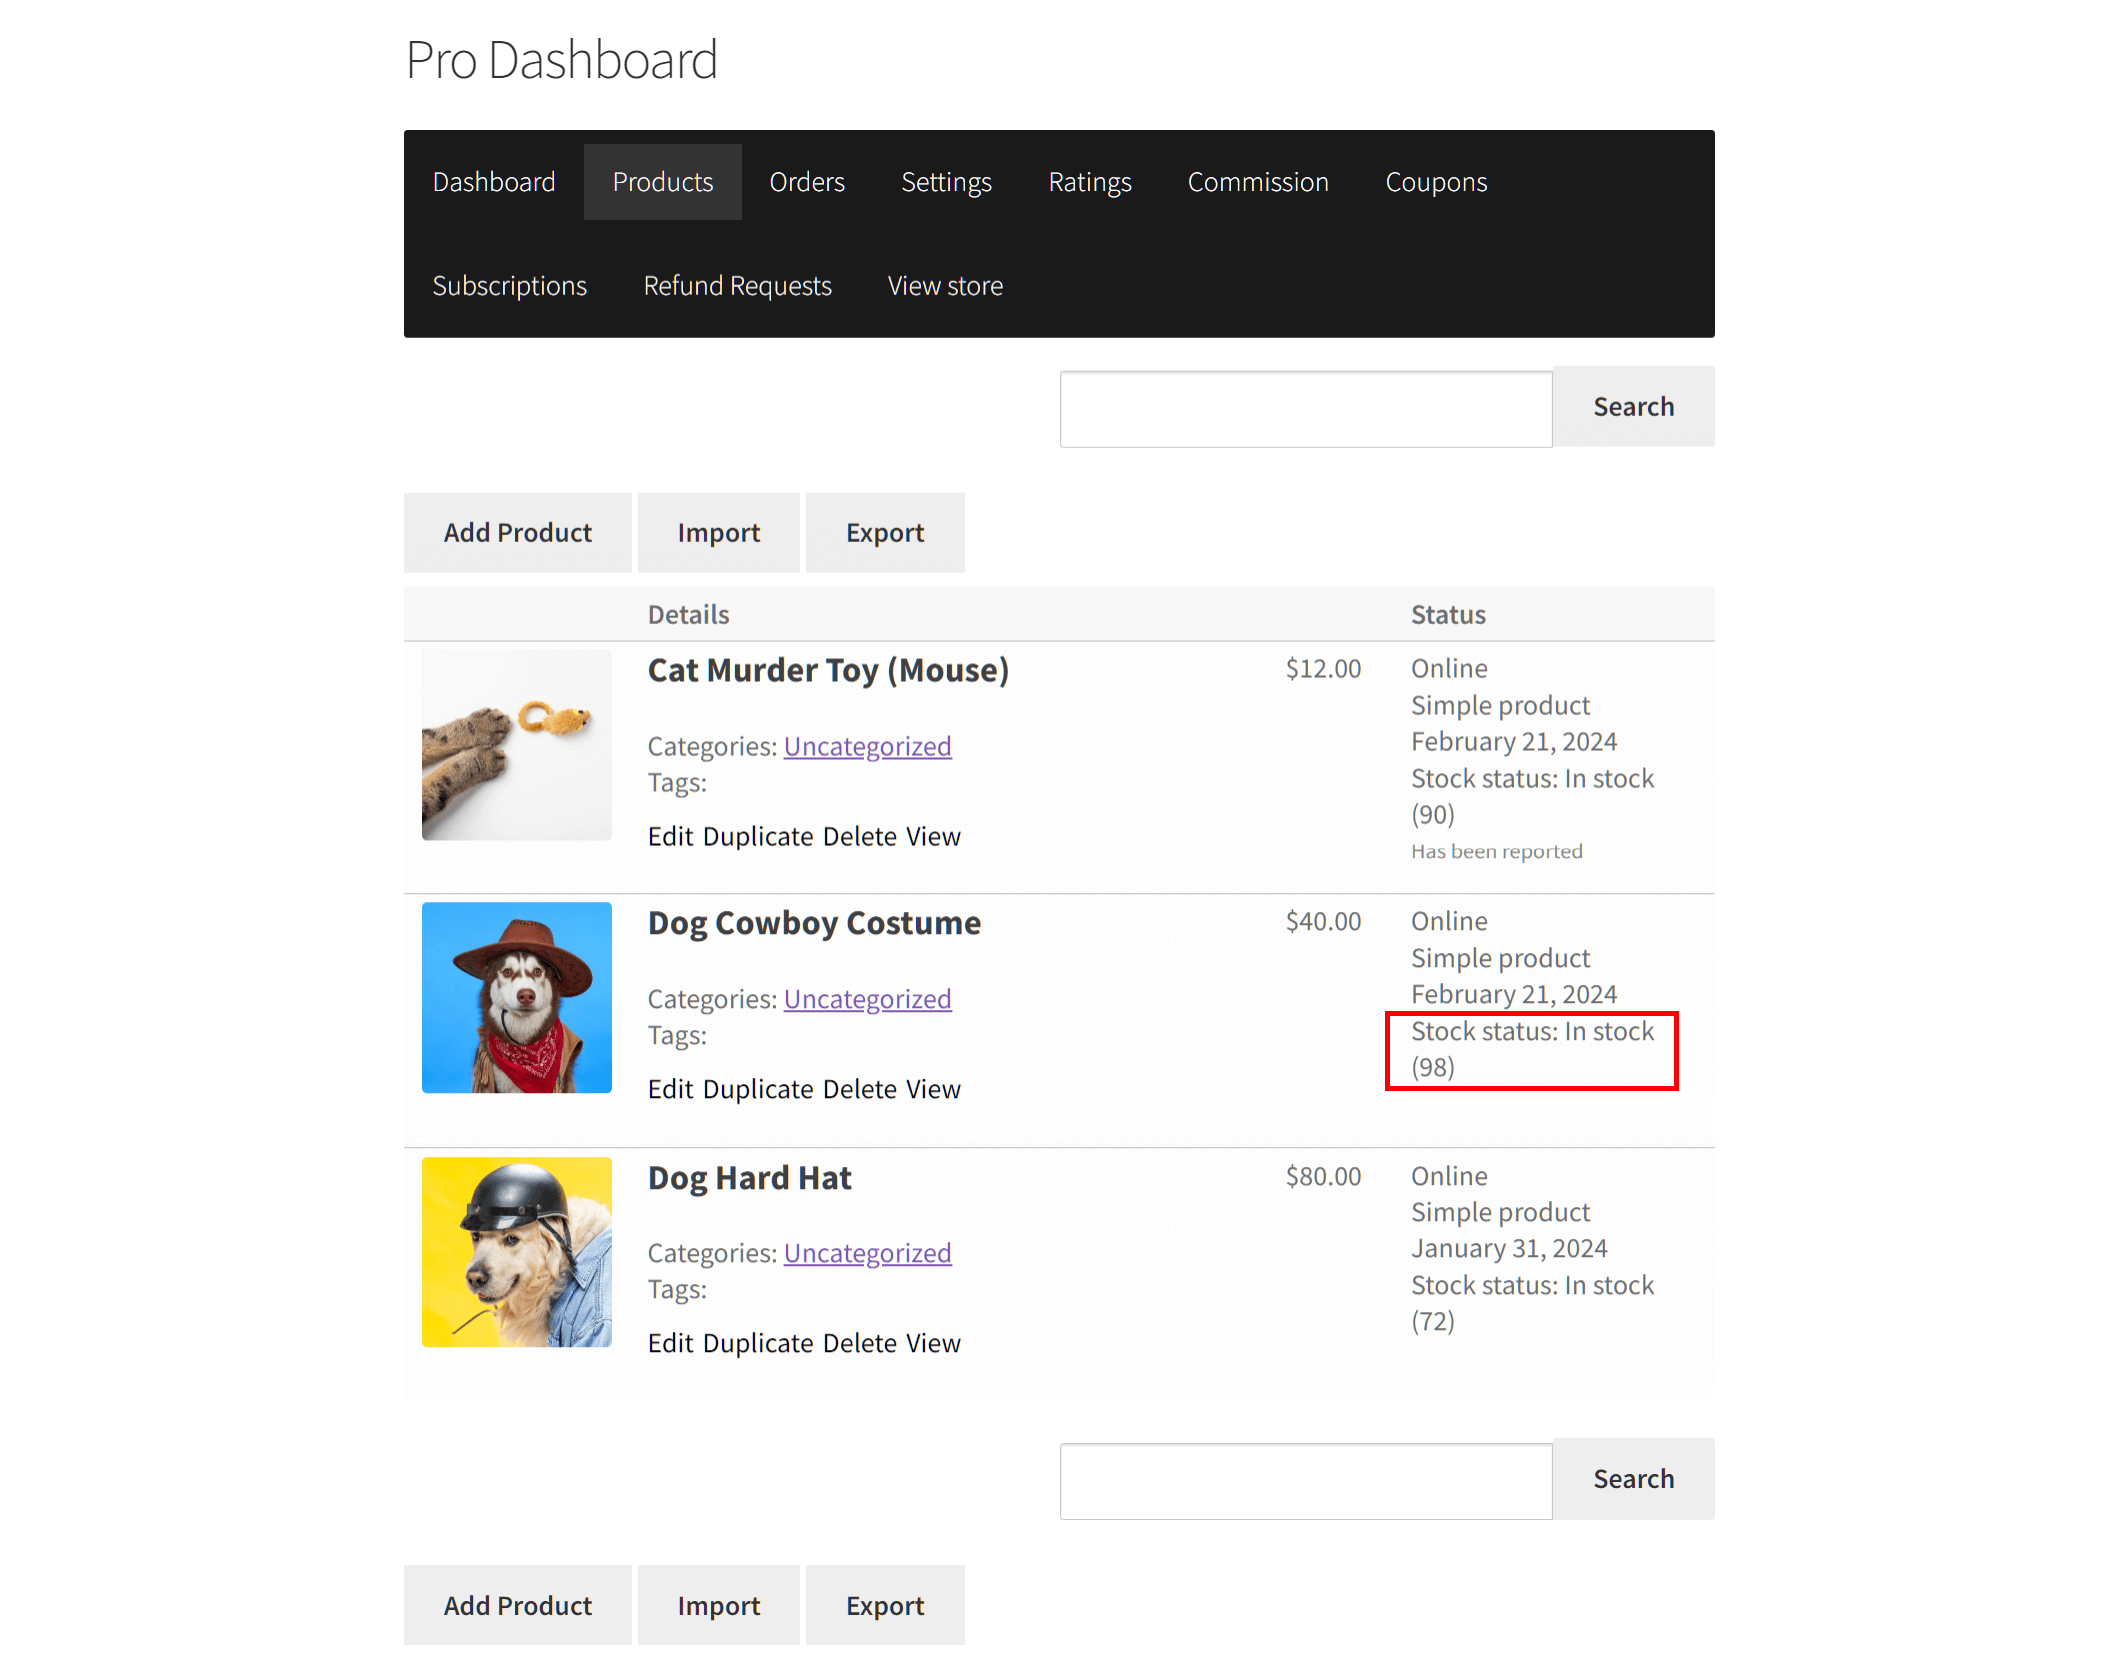Click the bottom Search button
Screen dimensions: 2126x1679
point(1634,1478)
